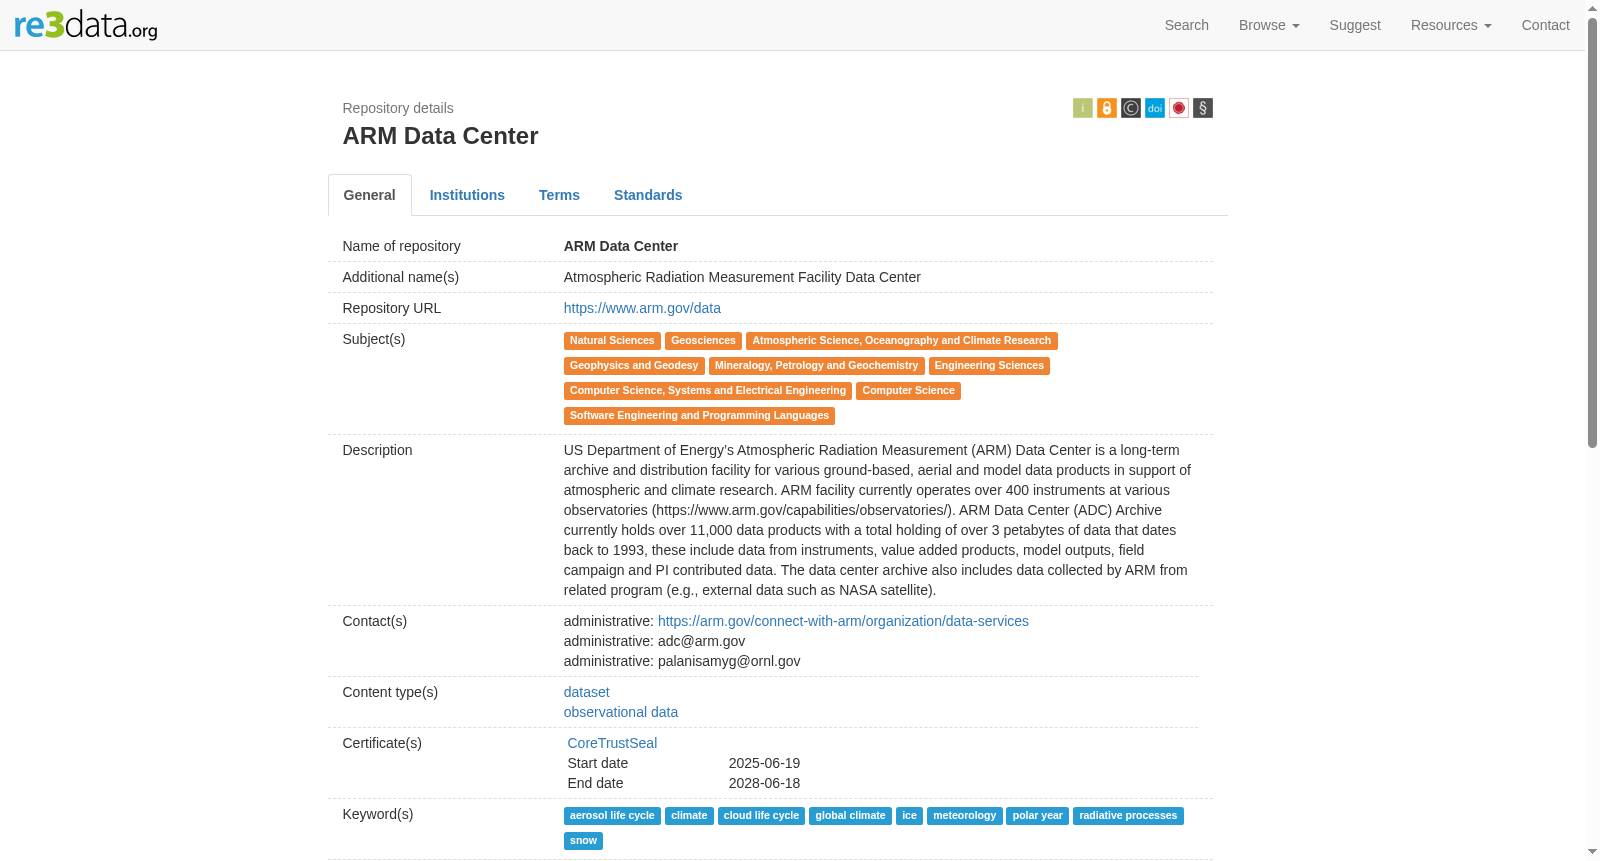Click the ARM Data Center page heading
This screenshot has width=1600, height=861.
[440, 136]
